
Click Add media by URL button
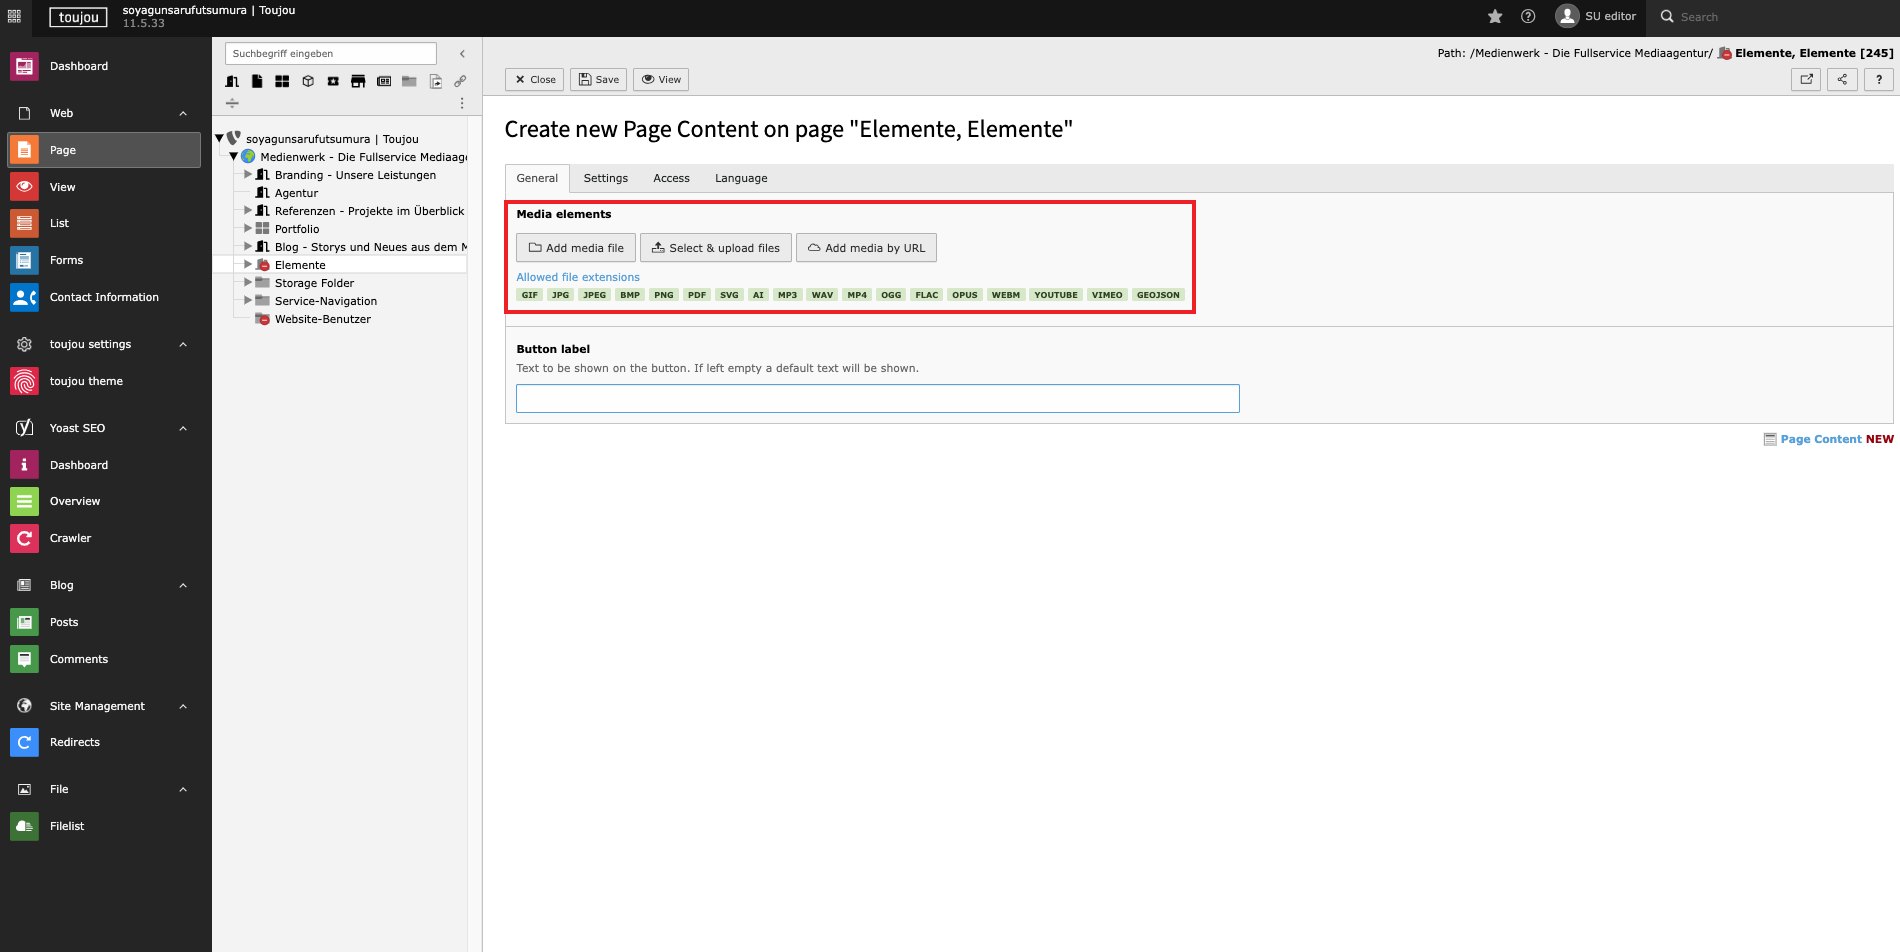pos(866,248)
